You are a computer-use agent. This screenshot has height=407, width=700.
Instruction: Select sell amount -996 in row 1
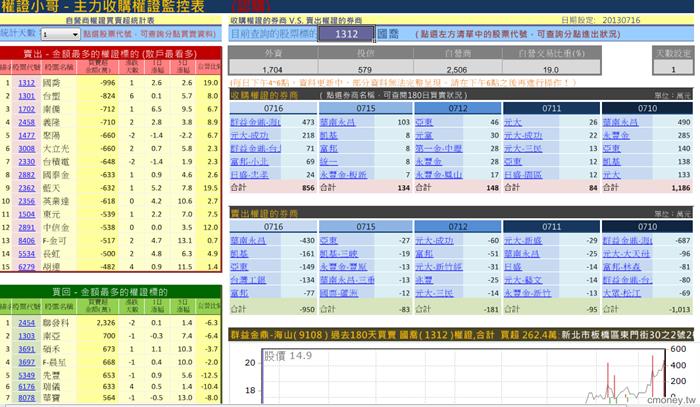coord(108,83)
